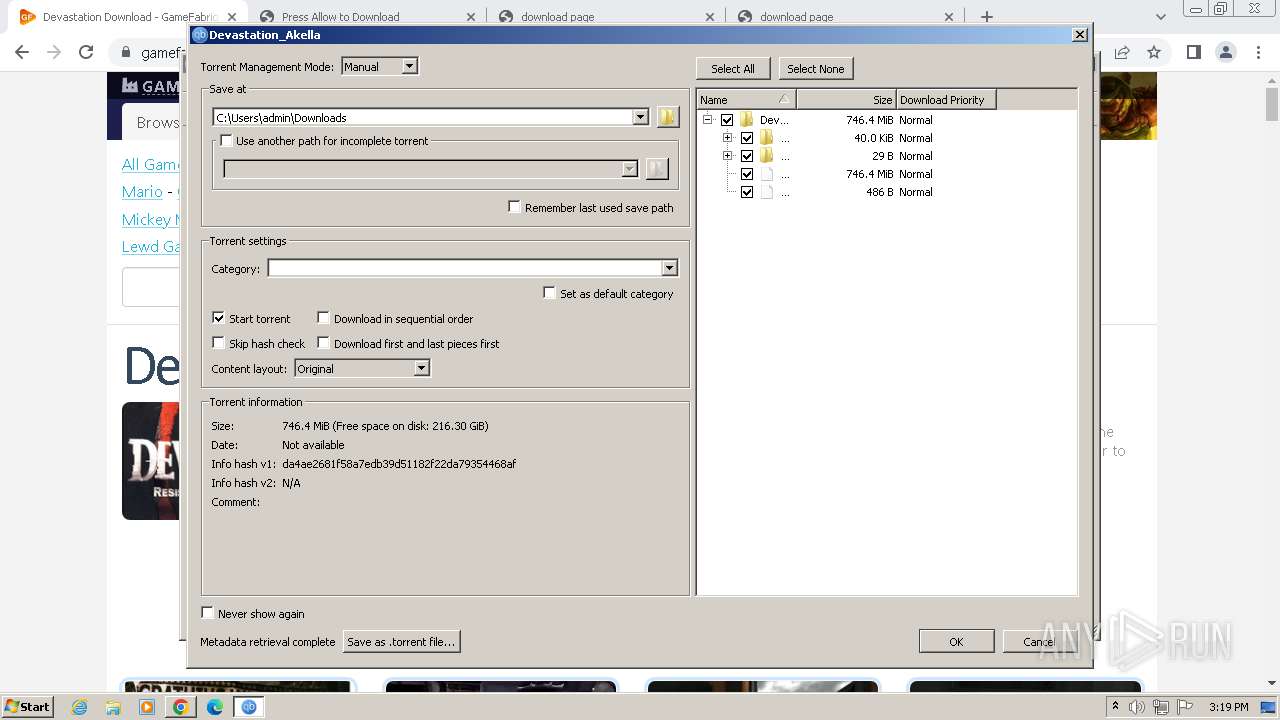Open network icon in system tray

click(1160, 707)
